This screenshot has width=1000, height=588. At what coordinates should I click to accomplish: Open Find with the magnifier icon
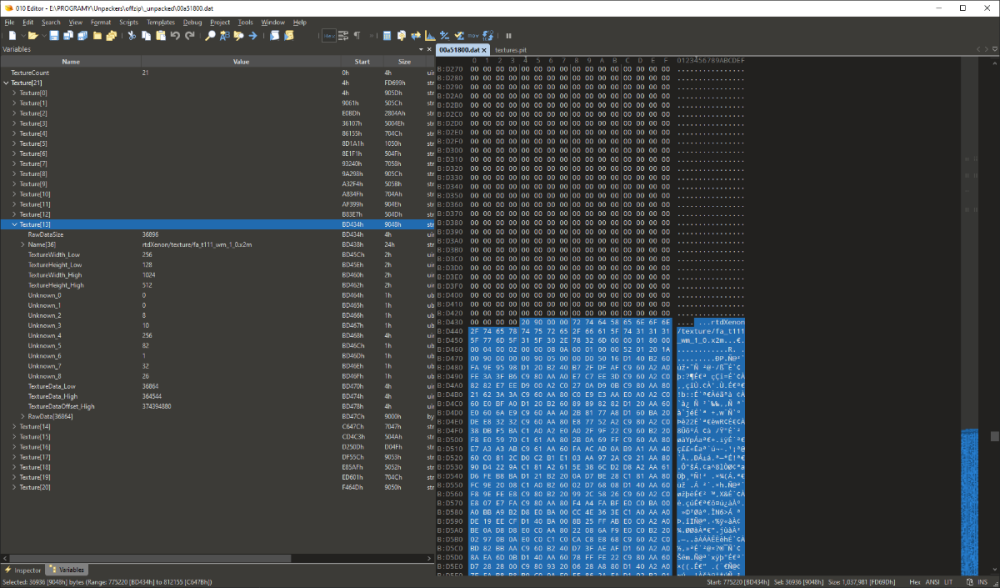point(210,35)
